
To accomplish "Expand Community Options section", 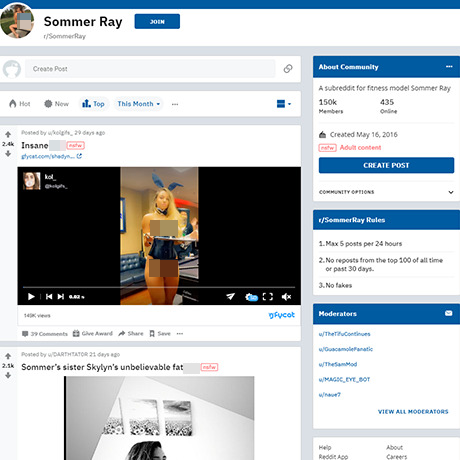I will tap(386, 192).
